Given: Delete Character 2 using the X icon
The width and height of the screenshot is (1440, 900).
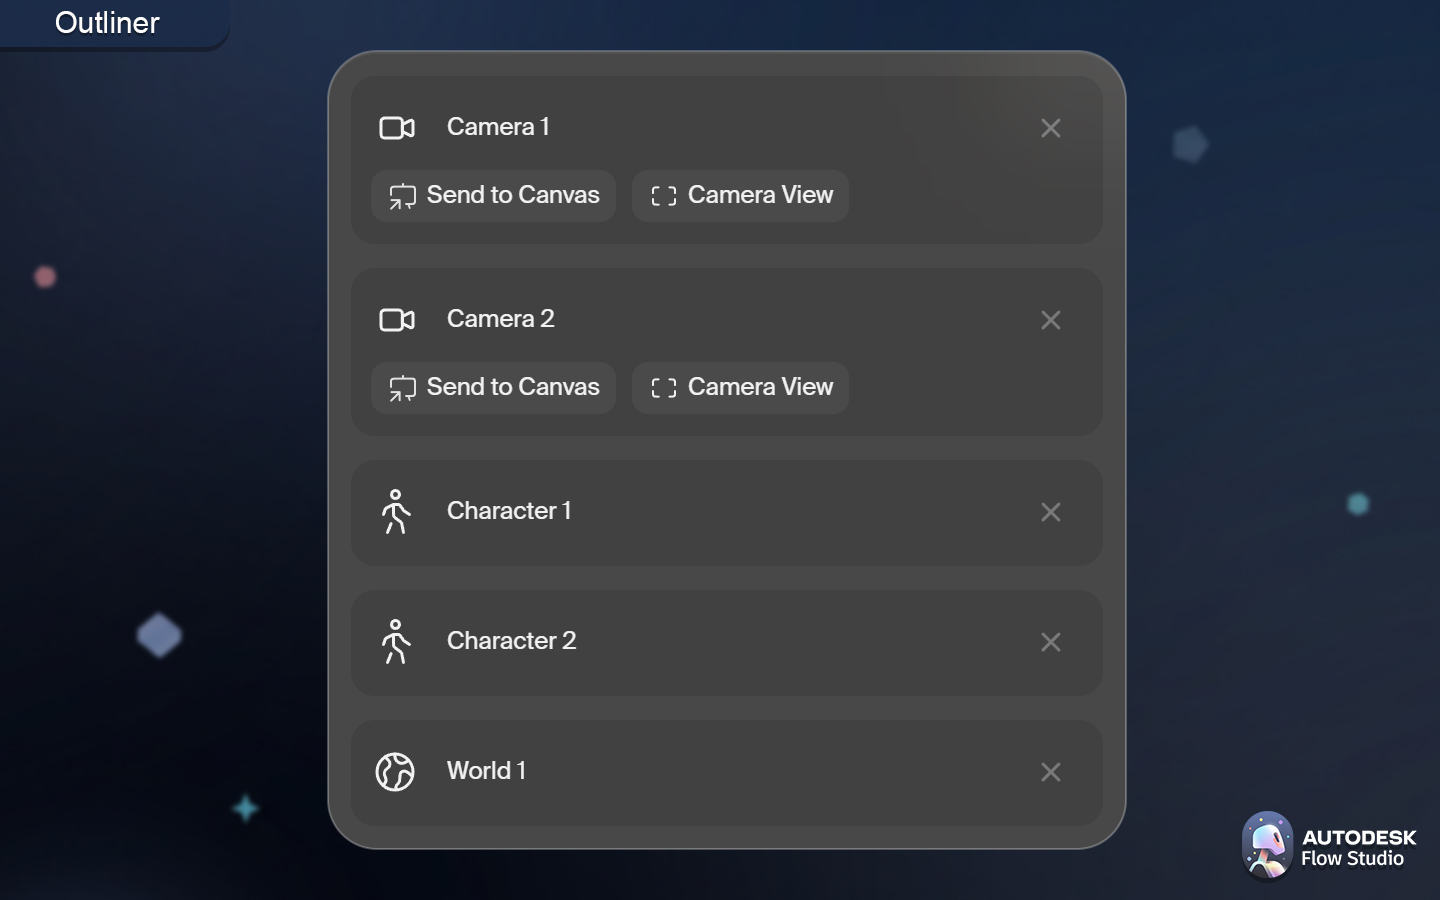Looking at the screenshot, I should 1050,642.
